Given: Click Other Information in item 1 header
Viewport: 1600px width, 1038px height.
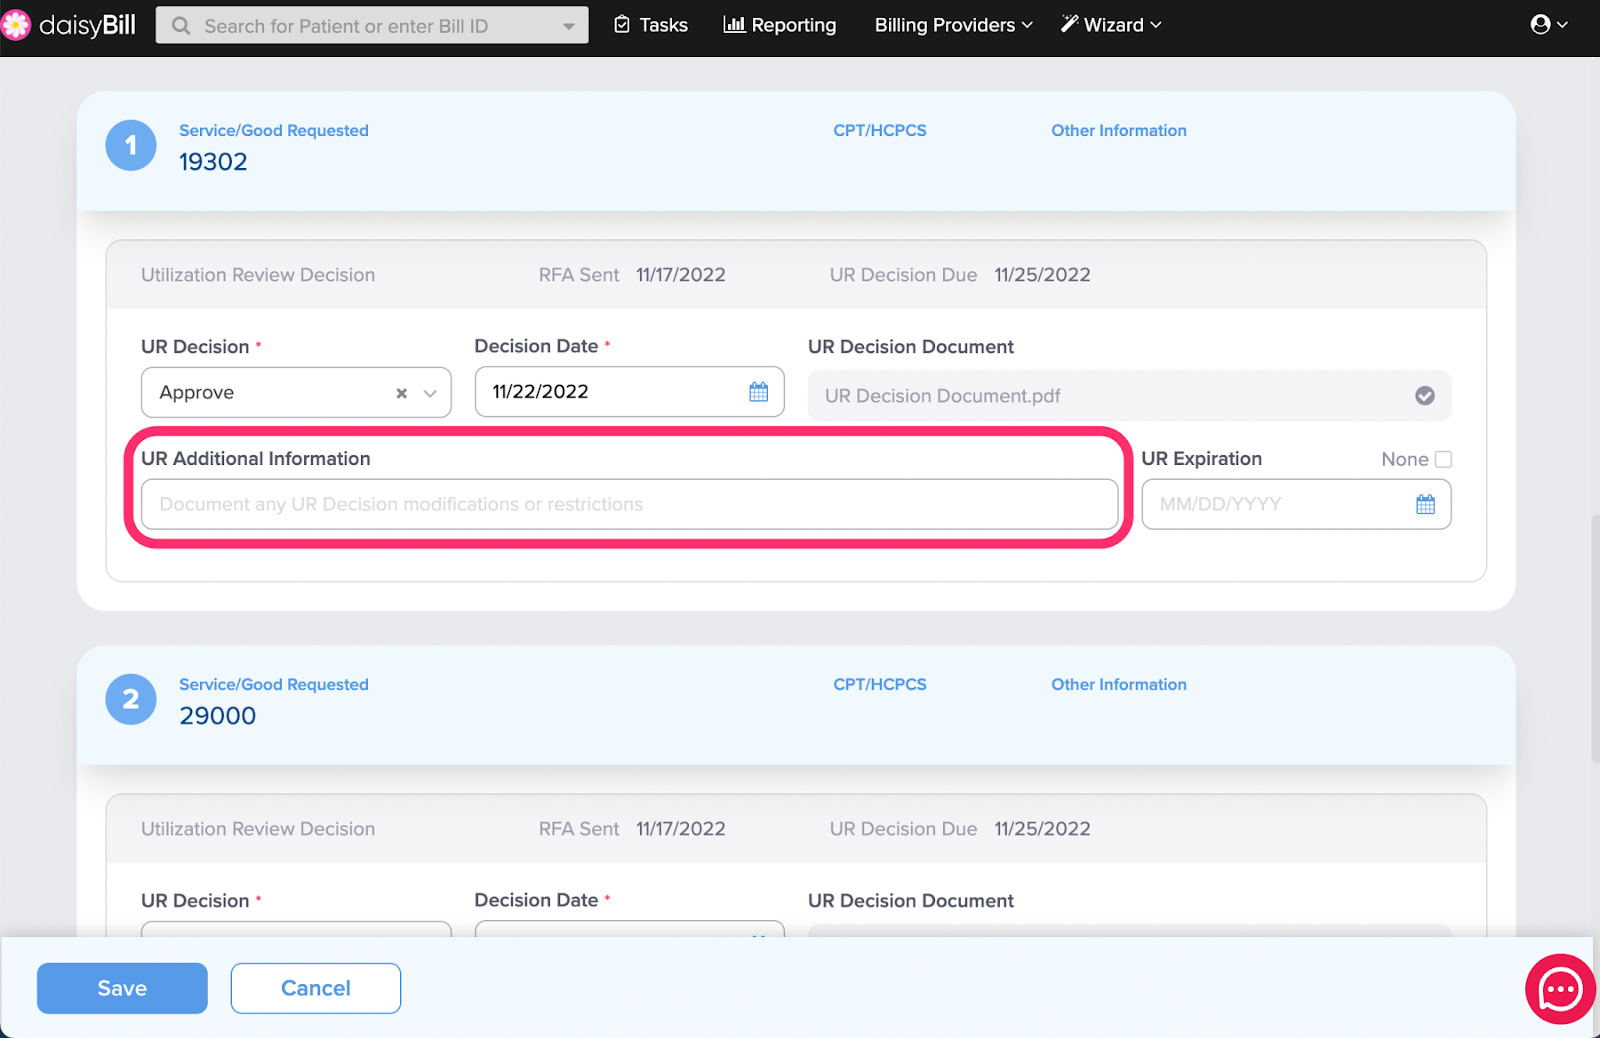Looking at the screenshot, I should pyautogui.click(x=1118, y=131).
